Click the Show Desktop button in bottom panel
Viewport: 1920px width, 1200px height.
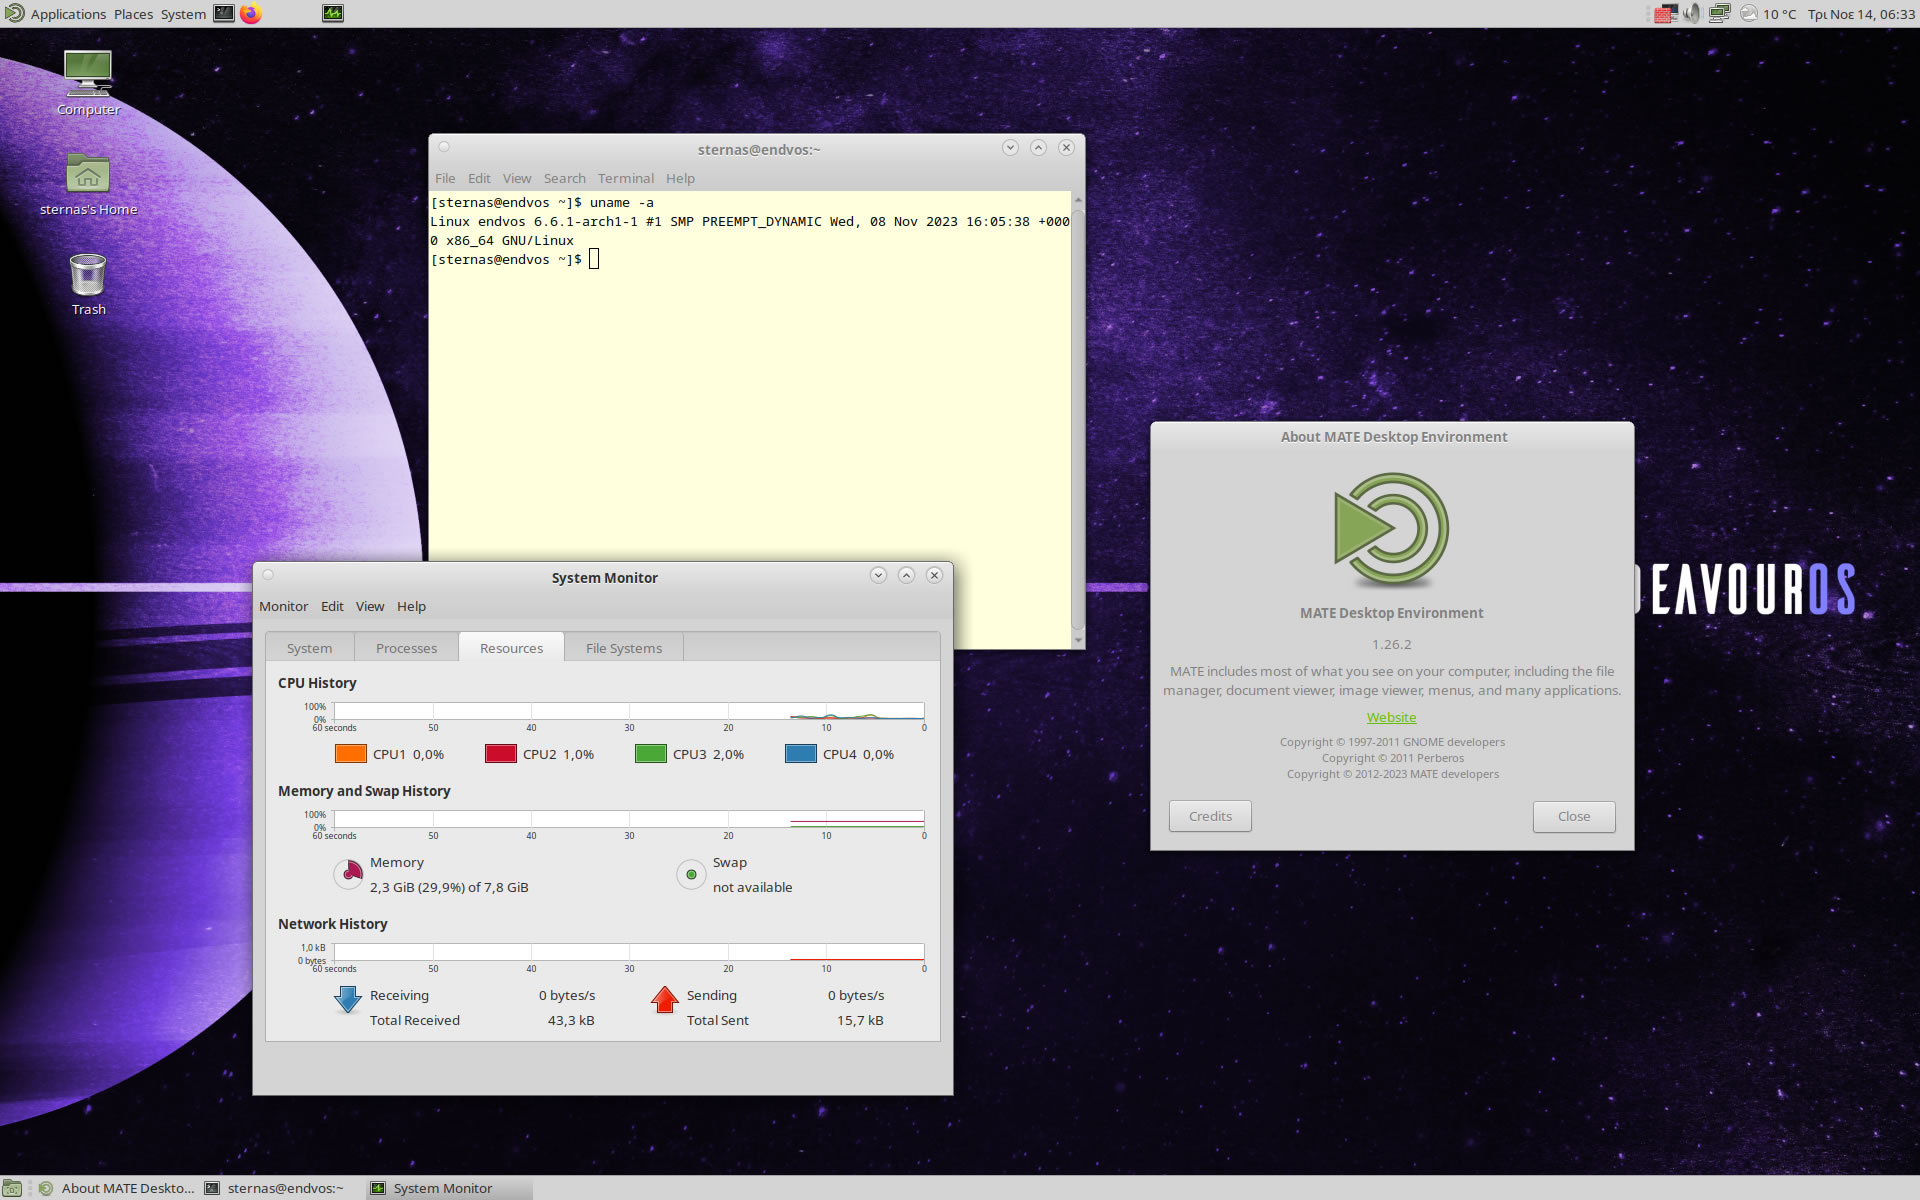pyautogui.click(x=12, y=1188)
